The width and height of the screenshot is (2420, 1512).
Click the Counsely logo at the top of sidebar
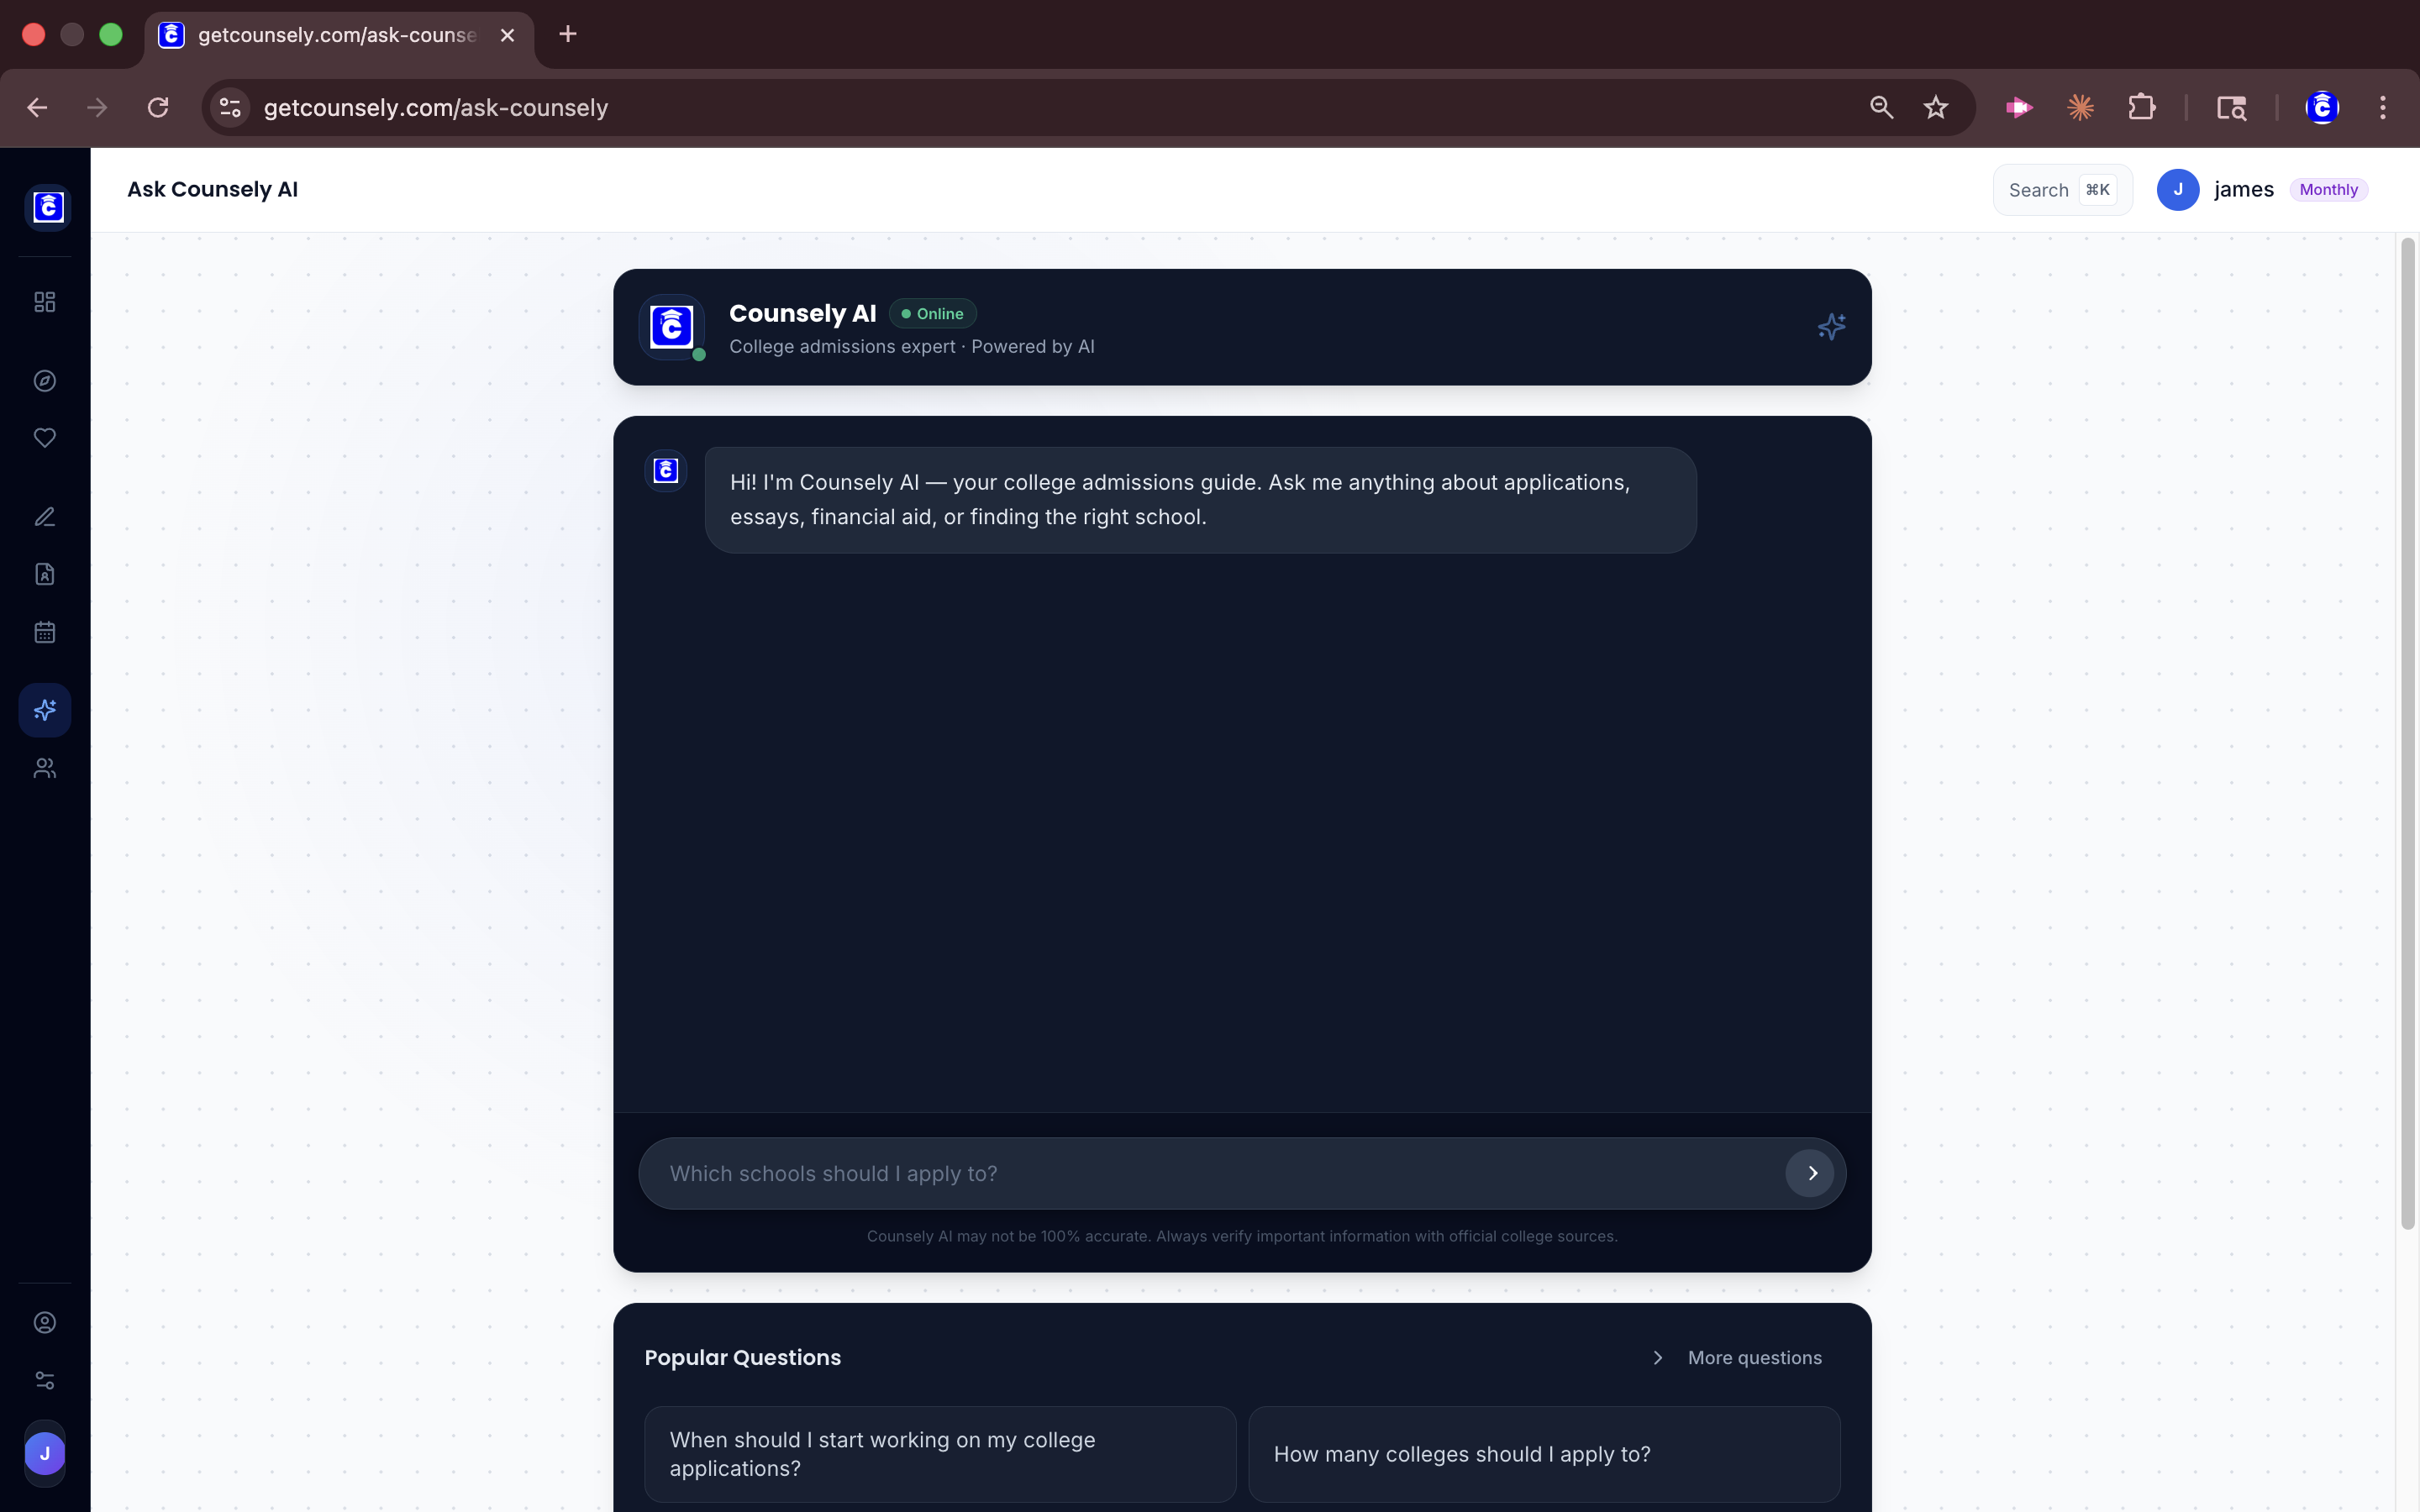[47, 207]
